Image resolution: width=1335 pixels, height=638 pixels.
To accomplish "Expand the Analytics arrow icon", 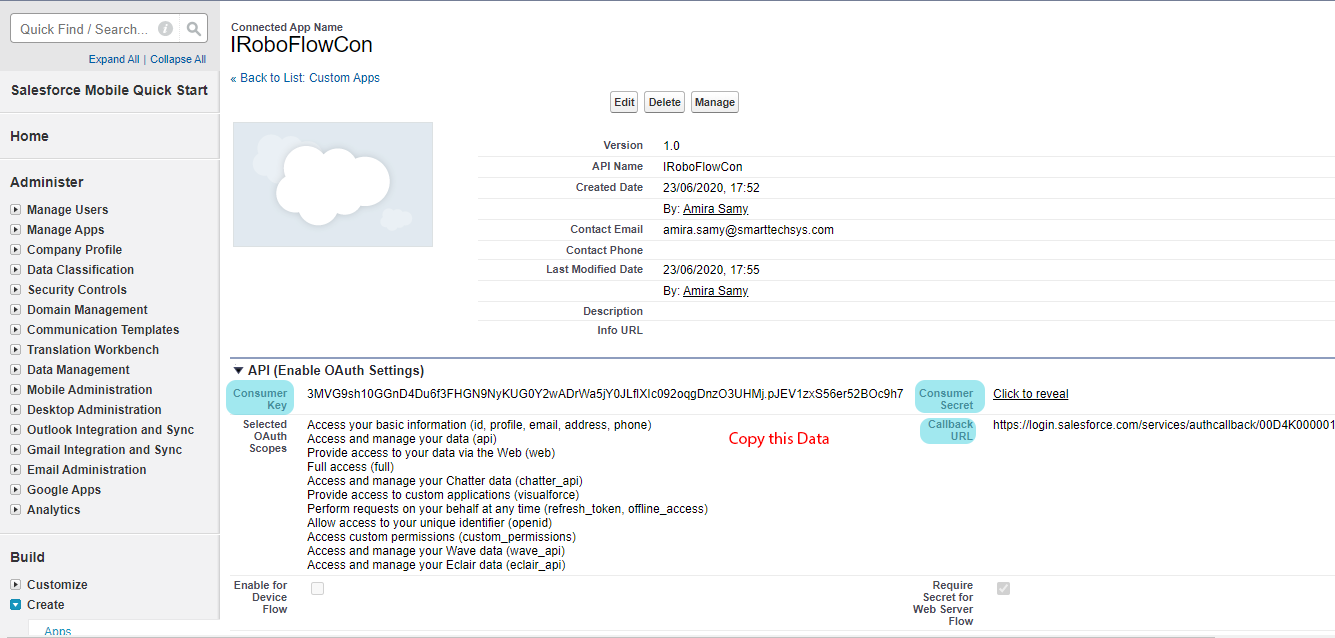I will coord(16,510).
